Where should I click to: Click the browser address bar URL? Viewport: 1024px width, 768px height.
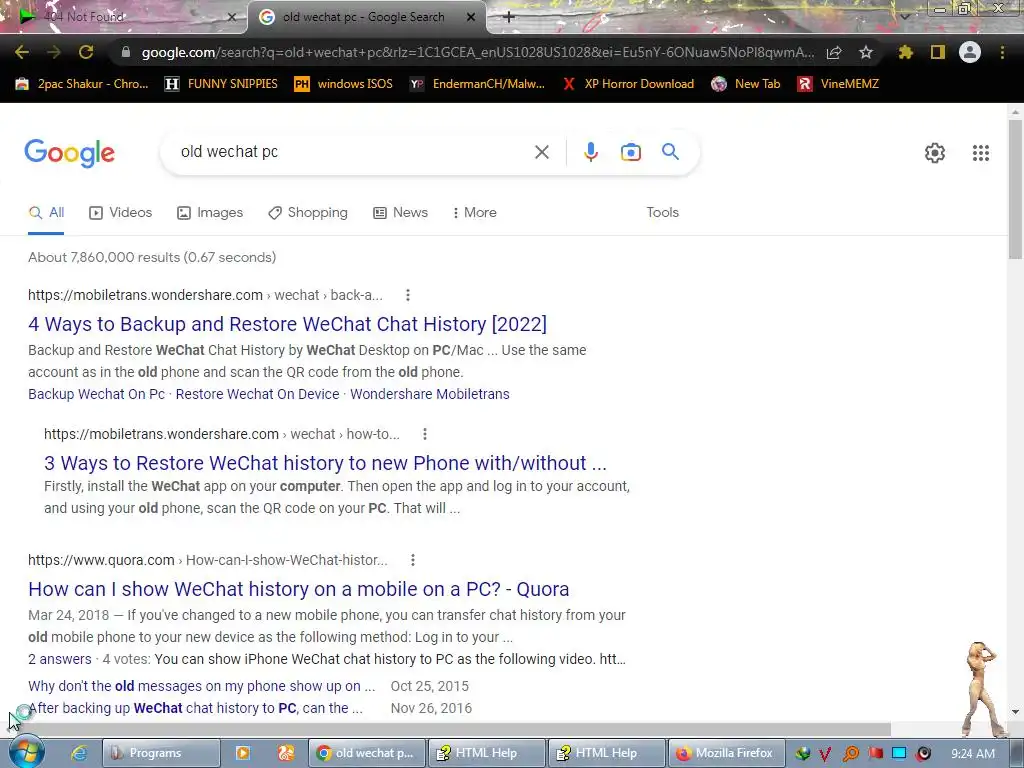tap(477, 52)
